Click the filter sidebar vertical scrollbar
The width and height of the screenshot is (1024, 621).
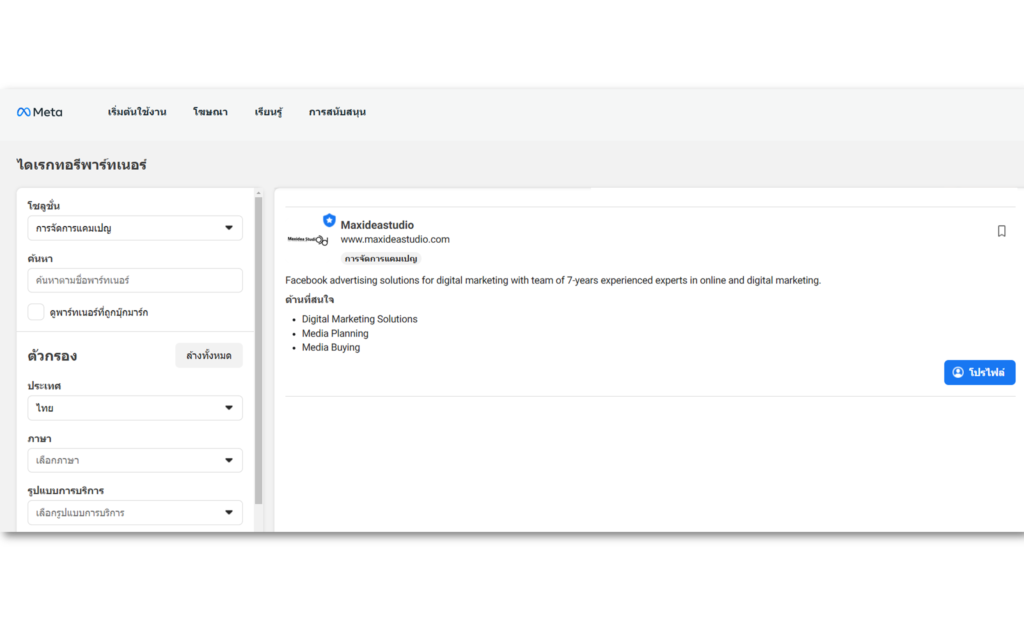coord(259,350)
